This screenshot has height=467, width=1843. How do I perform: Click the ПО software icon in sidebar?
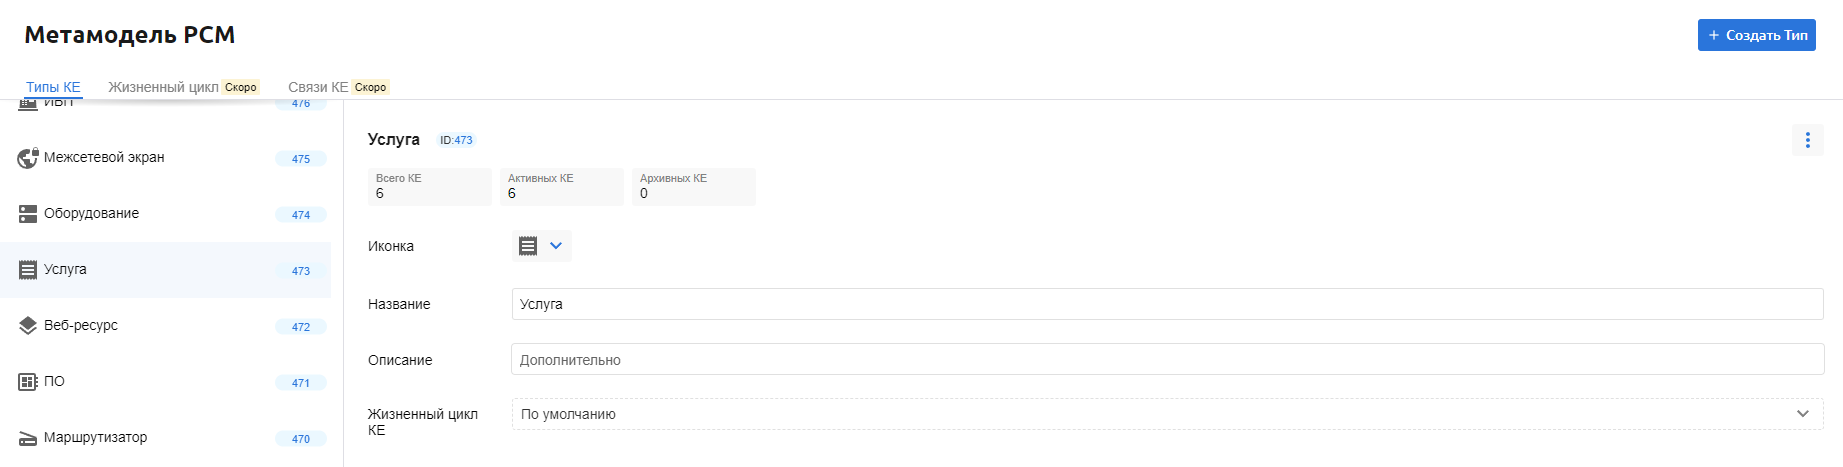(x=28, y=382)
